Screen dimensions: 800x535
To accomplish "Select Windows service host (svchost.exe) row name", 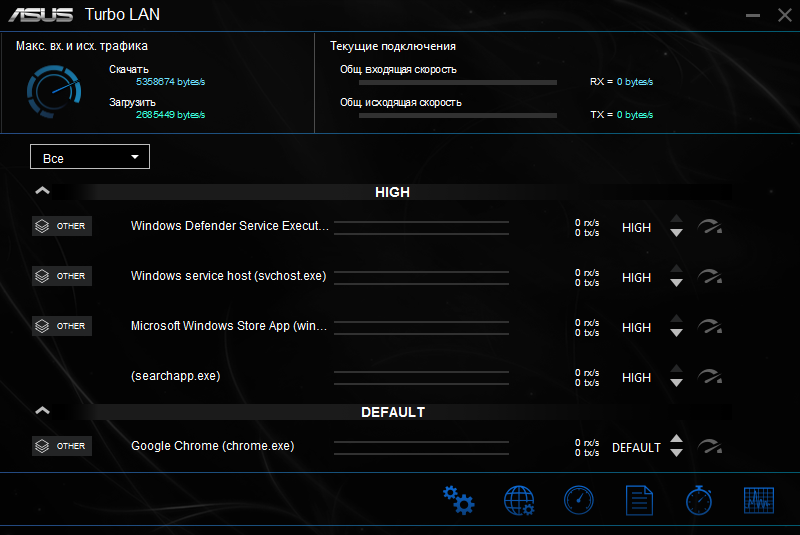I will (x=228, y=276).
